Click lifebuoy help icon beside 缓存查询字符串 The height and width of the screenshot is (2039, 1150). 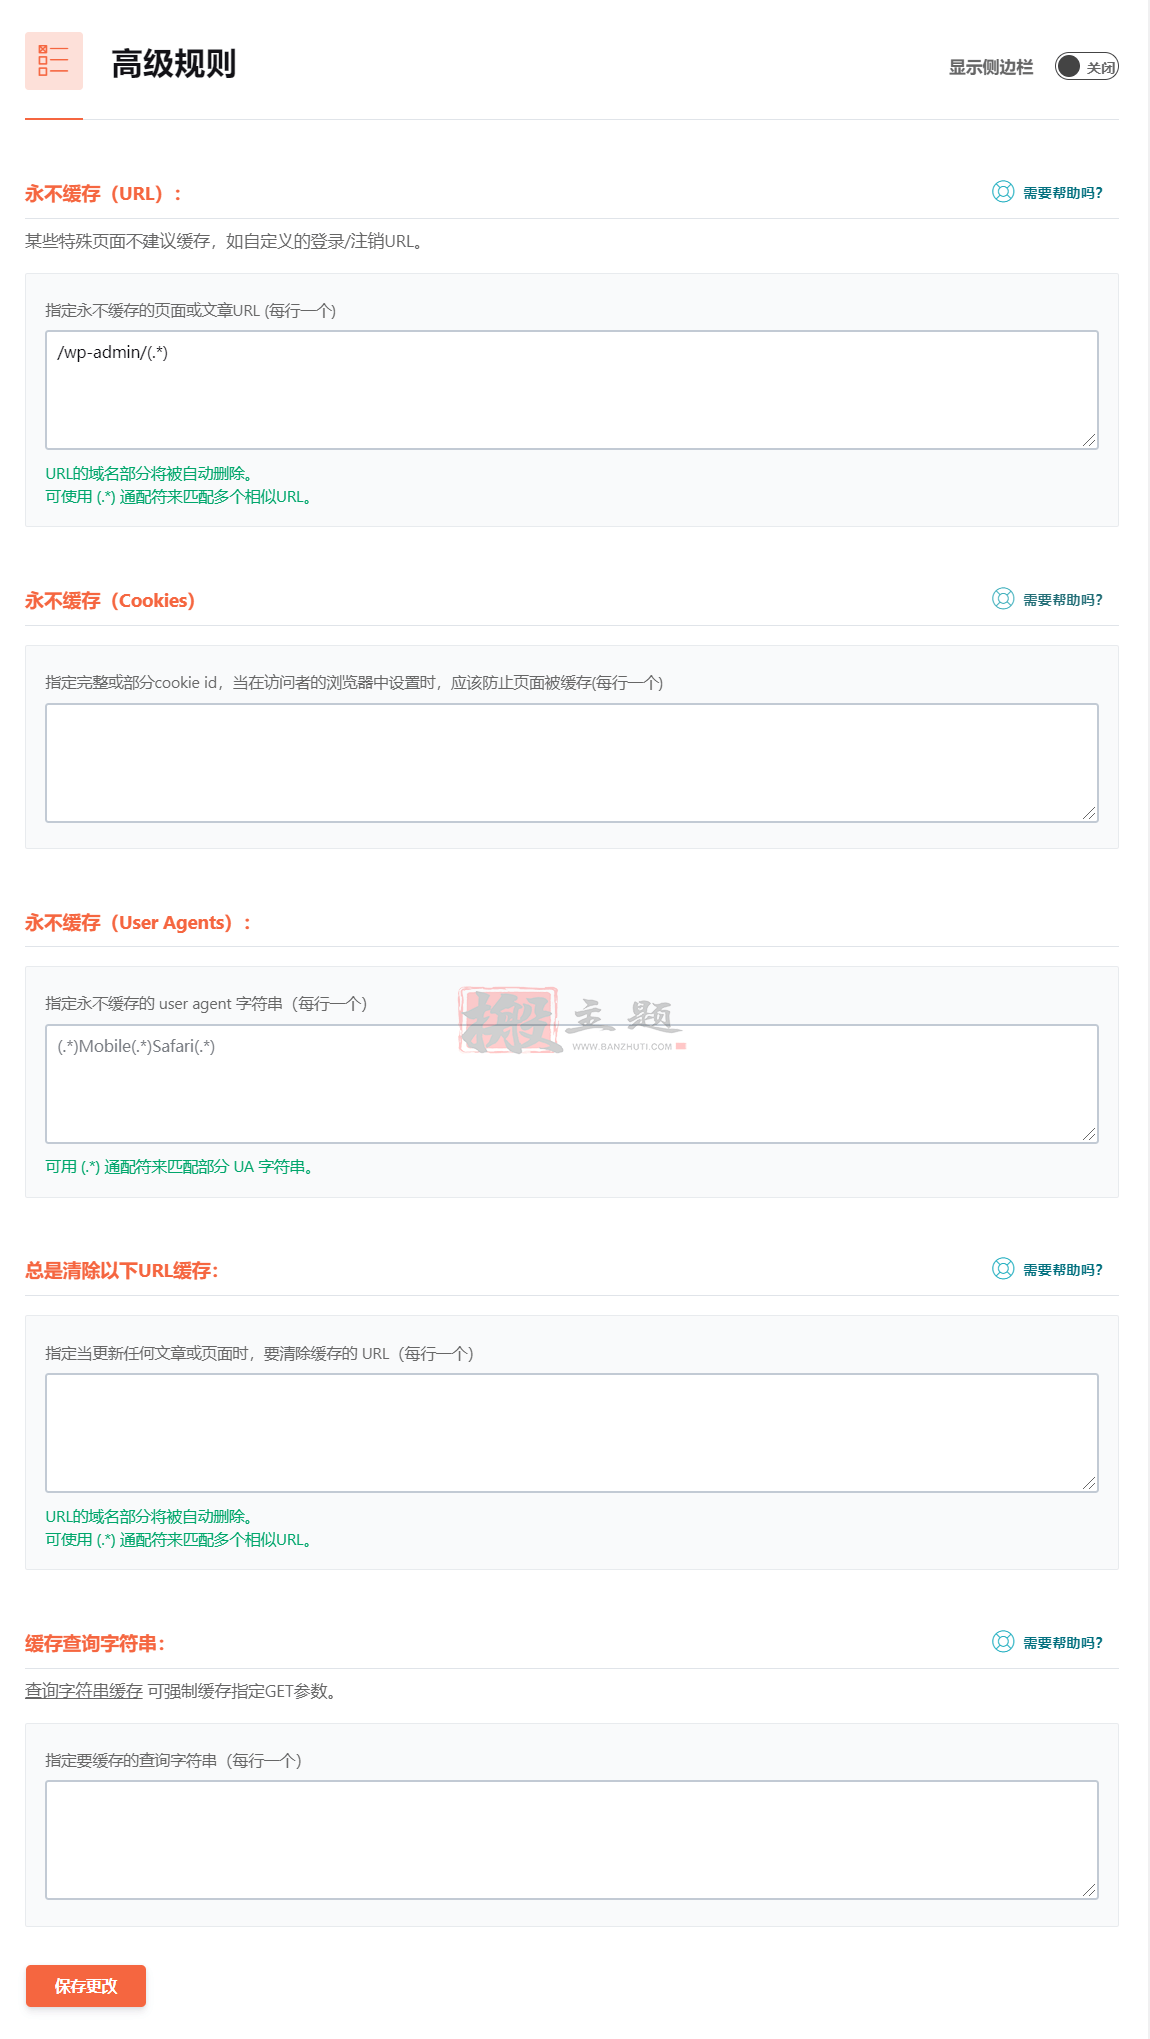(x=1003, y=1642)
